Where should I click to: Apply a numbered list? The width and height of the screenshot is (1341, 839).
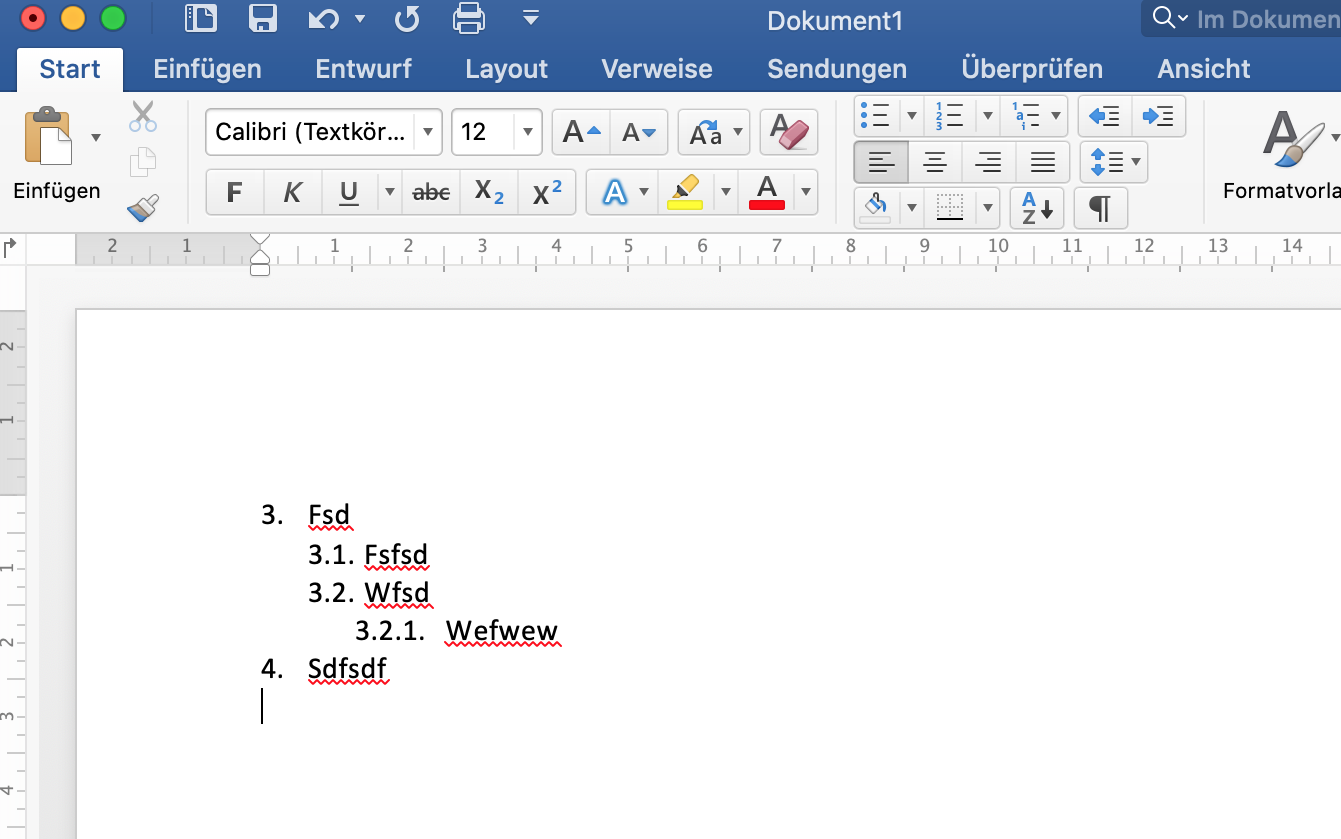948,116
